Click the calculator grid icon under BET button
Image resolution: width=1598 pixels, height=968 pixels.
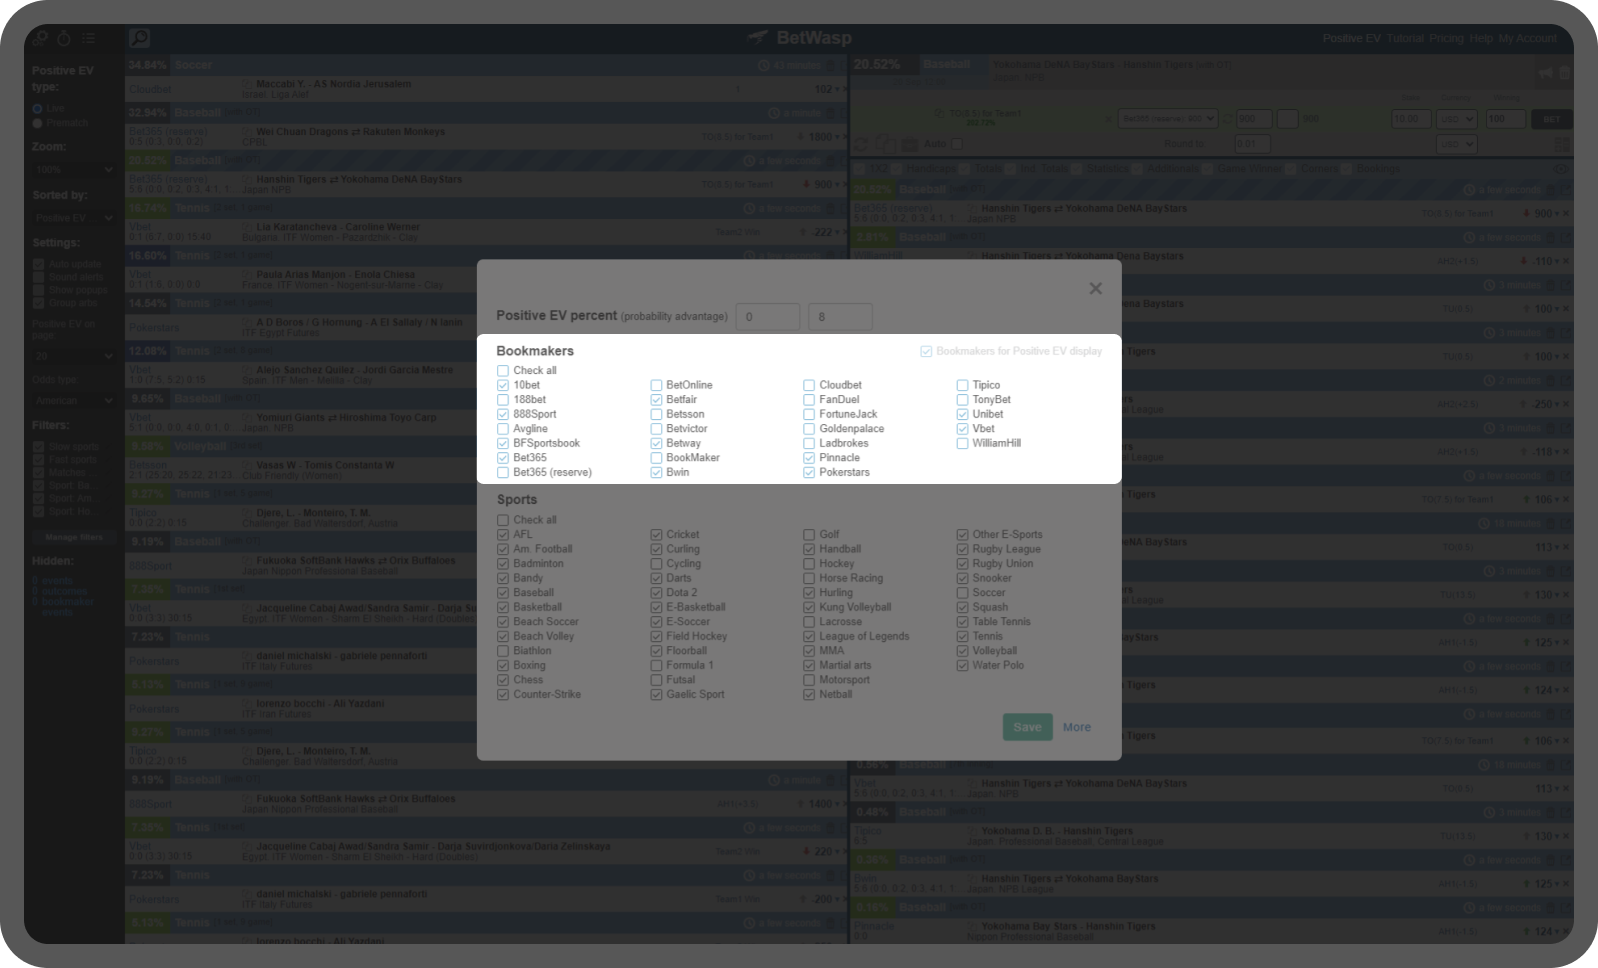pyautogui.click(x=1562, y=144)
